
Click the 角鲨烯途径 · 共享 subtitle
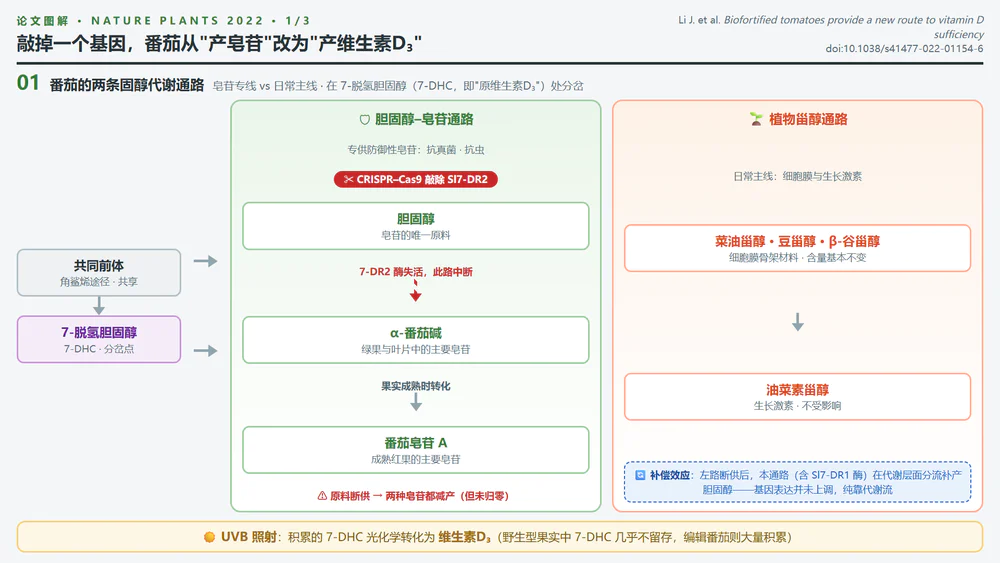(99, 282)
